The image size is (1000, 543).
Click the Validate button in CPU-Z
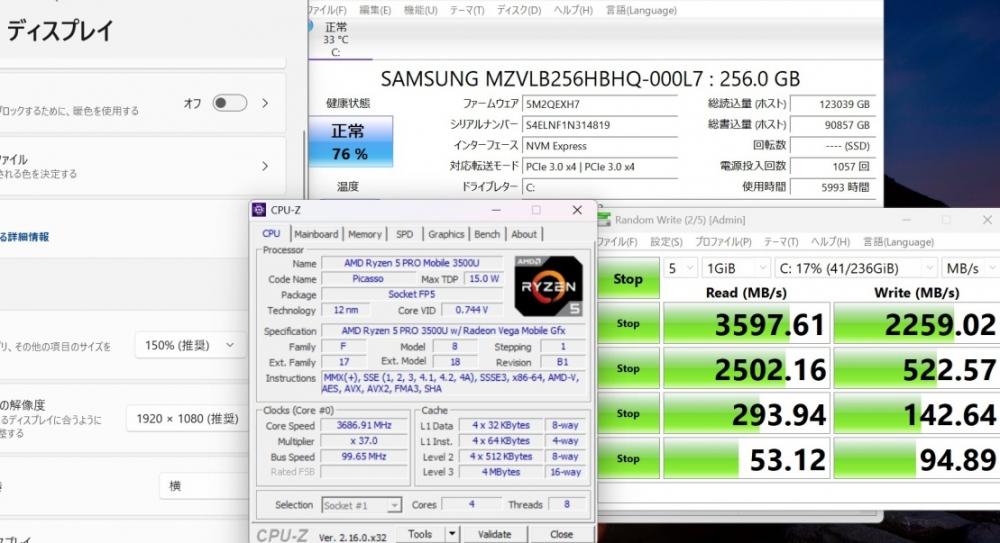click(x=495, y=534)
